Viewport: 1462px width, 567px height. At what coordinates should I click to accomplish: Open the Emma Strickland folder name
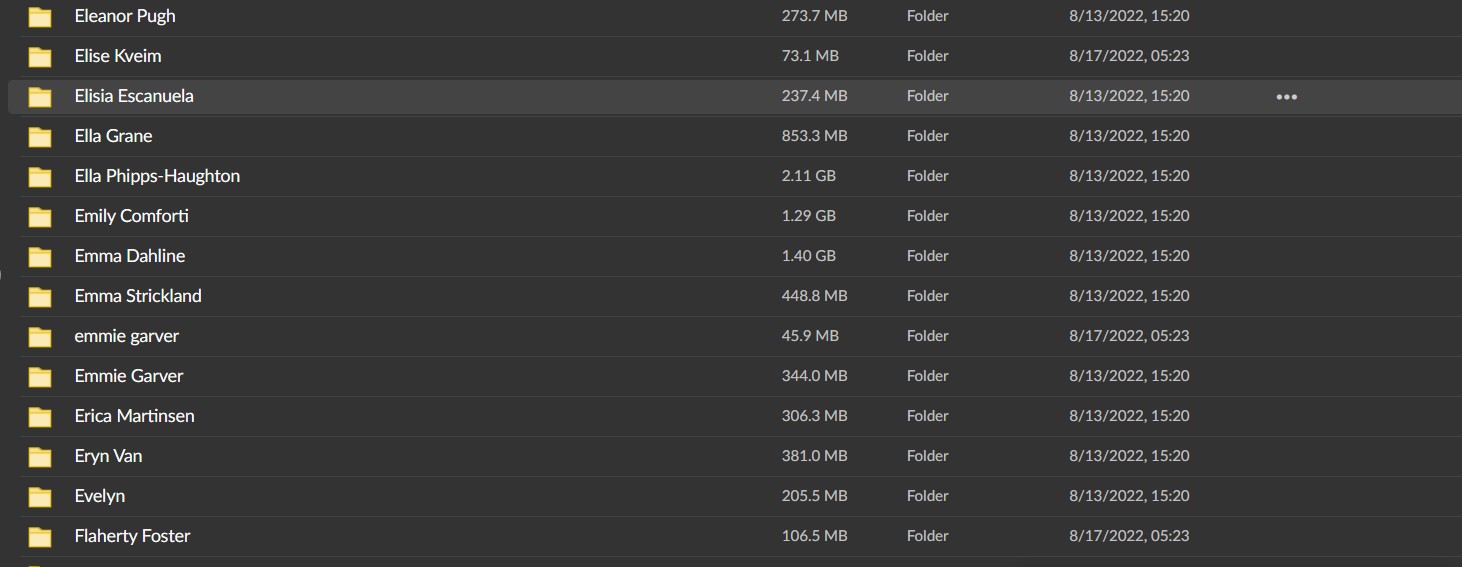tap(138, 296)
